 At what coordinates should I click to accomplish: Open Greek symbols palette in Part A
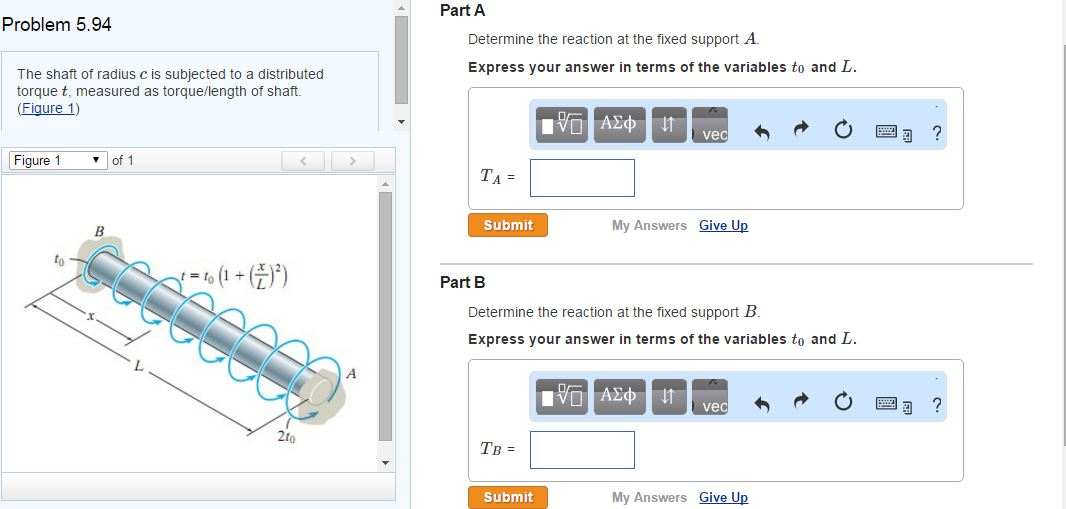618,125
